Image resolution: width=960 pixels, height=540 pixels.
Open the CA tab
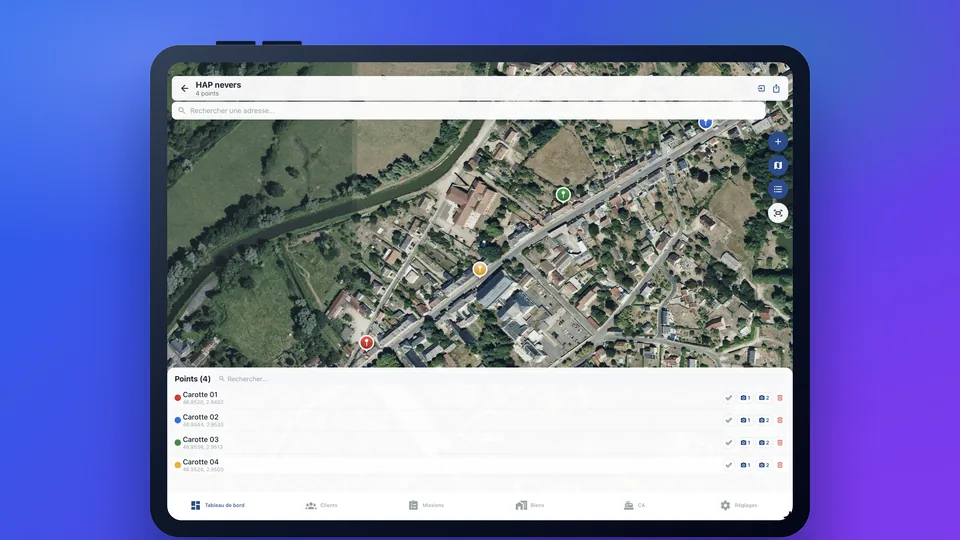634,506
